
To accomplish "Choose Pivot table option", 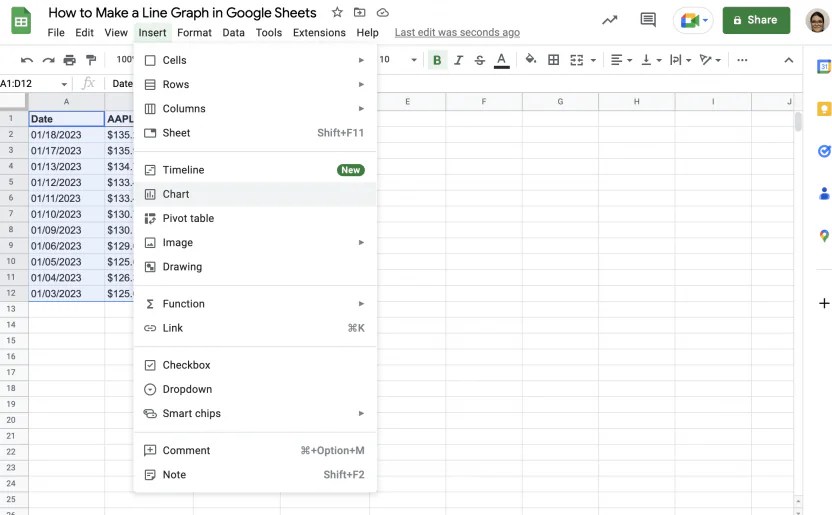I will (255, 219).
